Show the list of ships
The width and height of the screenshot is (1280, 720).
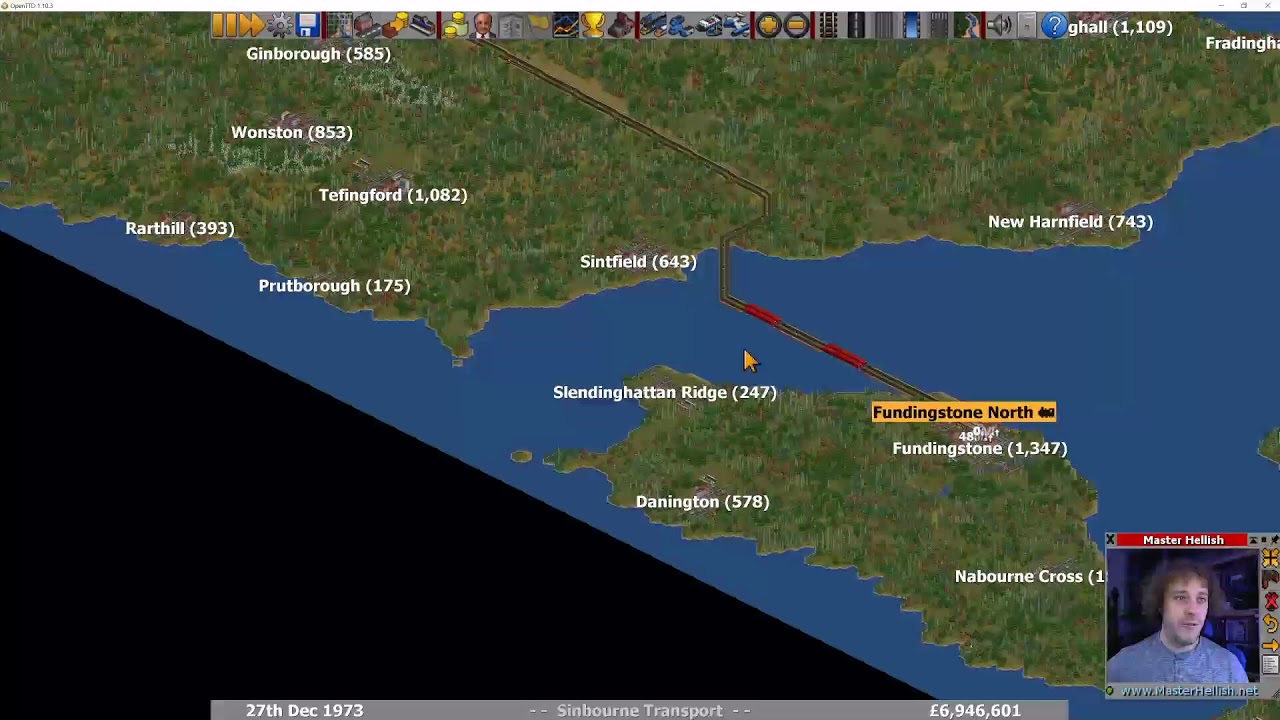click(x=710, y=26)
